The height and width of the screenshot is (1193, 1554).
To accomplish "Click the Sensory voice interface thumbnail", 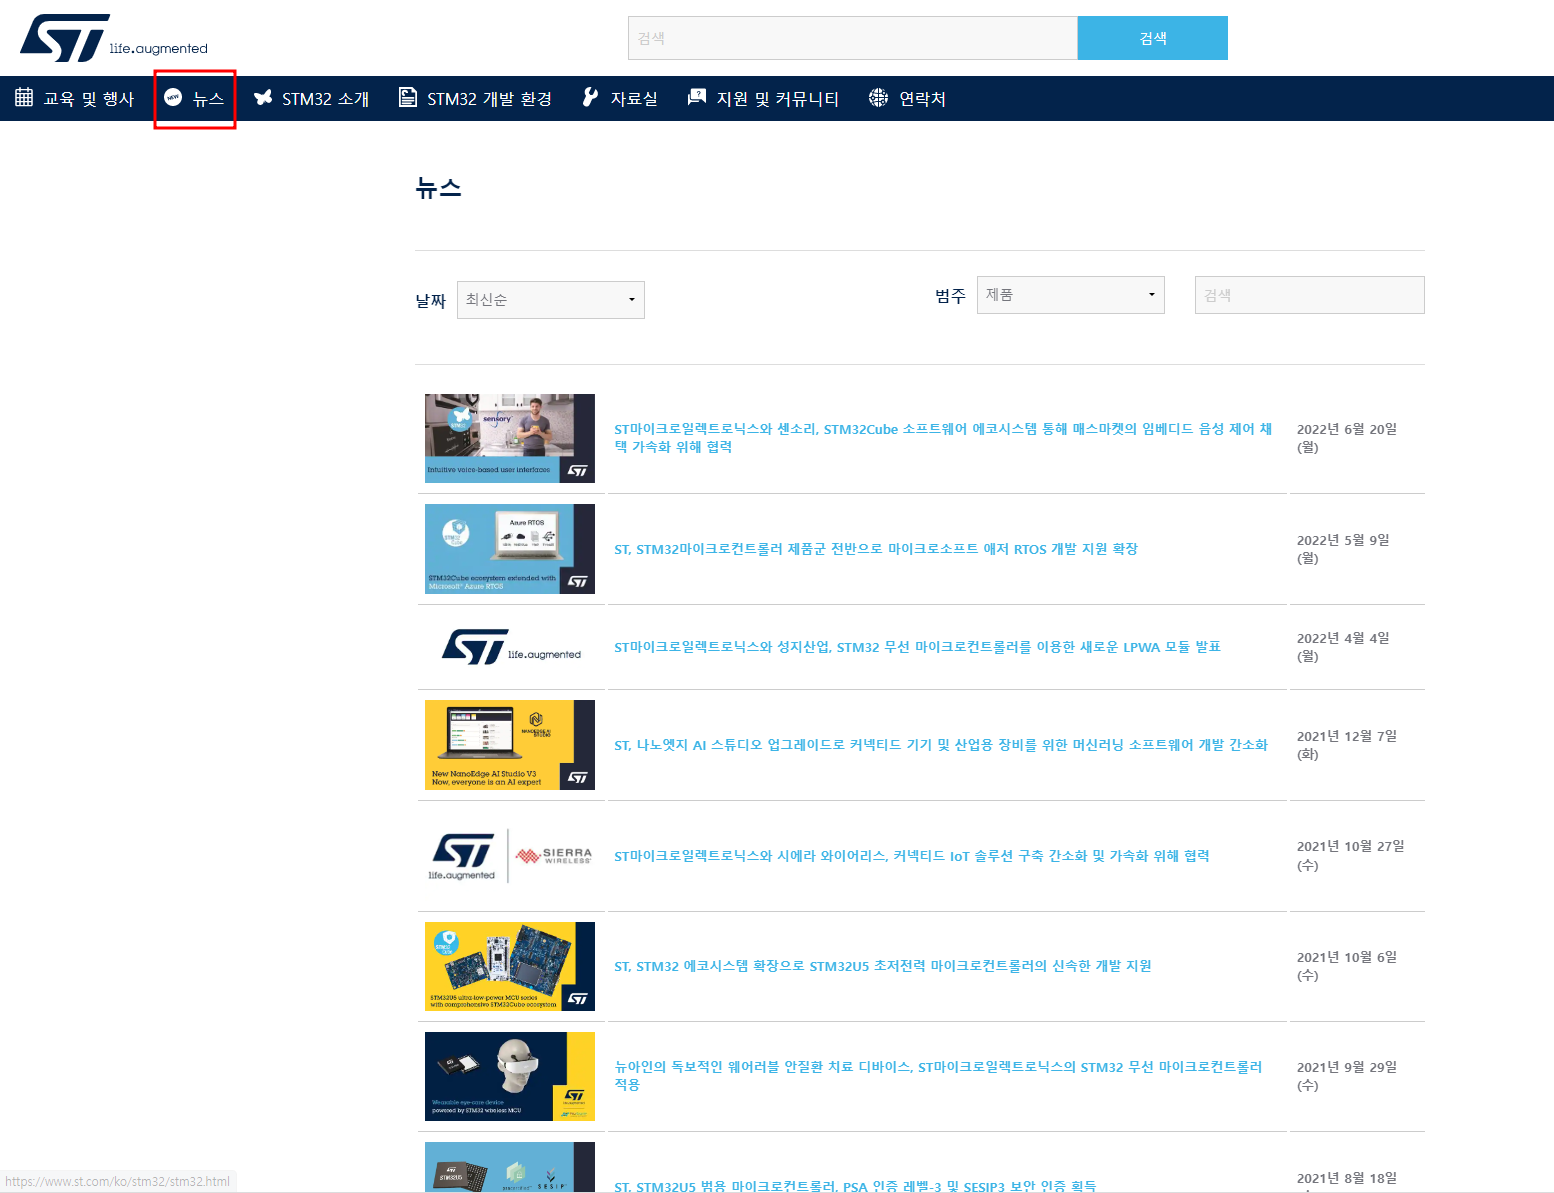I will pos(510,438).
